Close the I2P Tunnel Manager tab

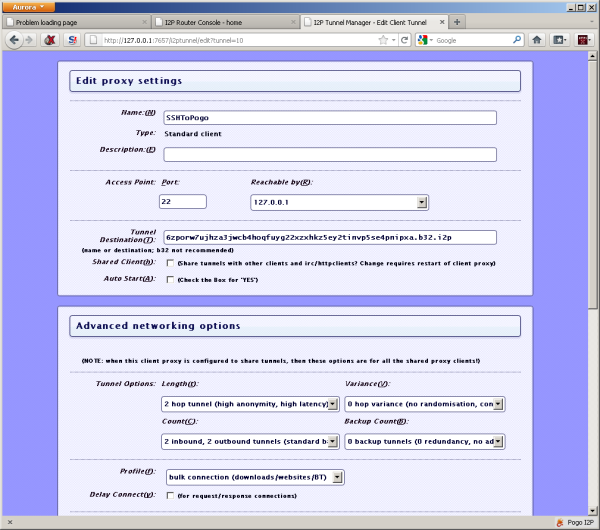pos(442,22)
